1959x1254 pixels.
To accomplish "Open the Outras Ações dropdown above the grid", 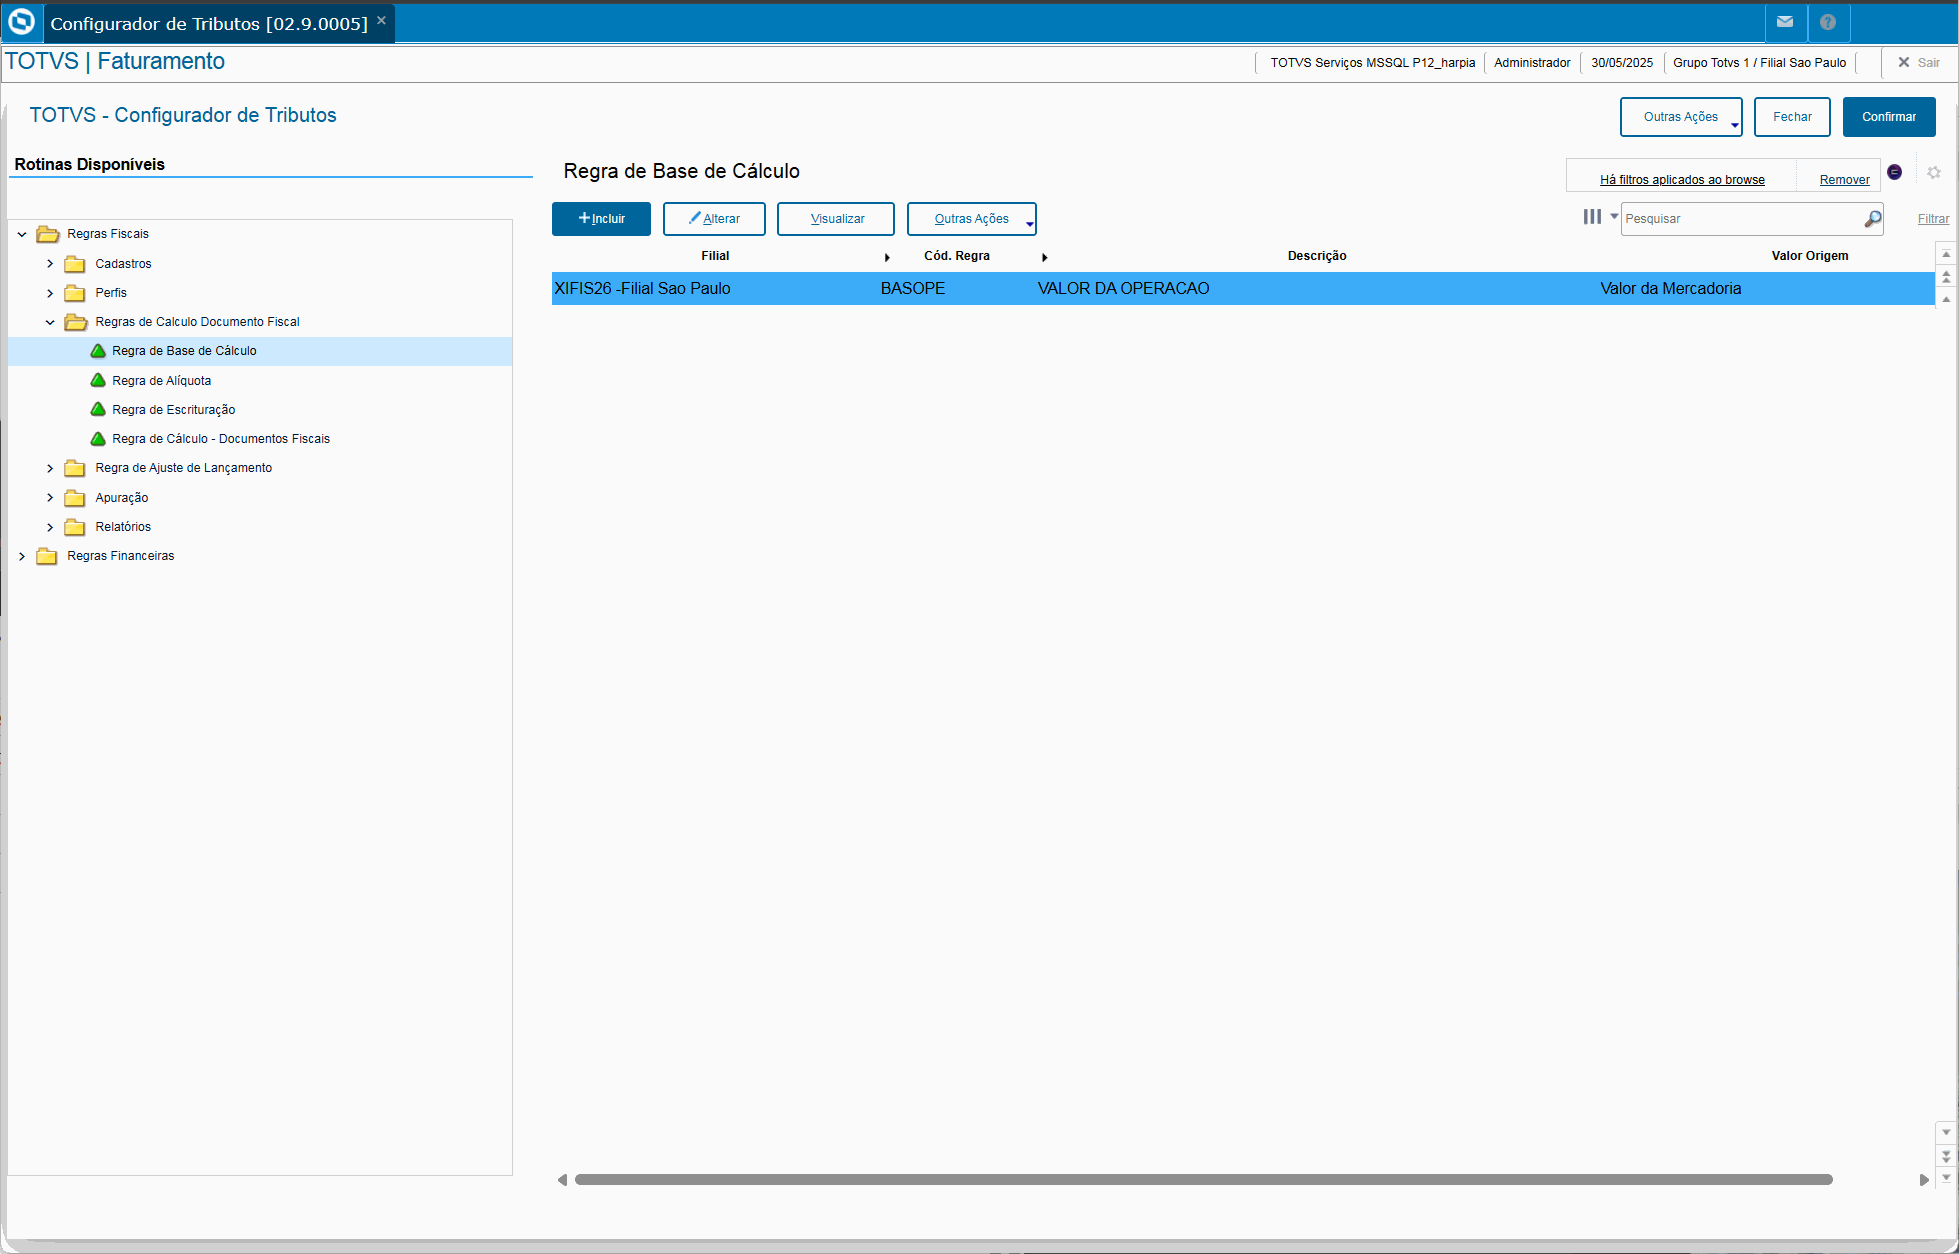I will [x=971, y=219].
